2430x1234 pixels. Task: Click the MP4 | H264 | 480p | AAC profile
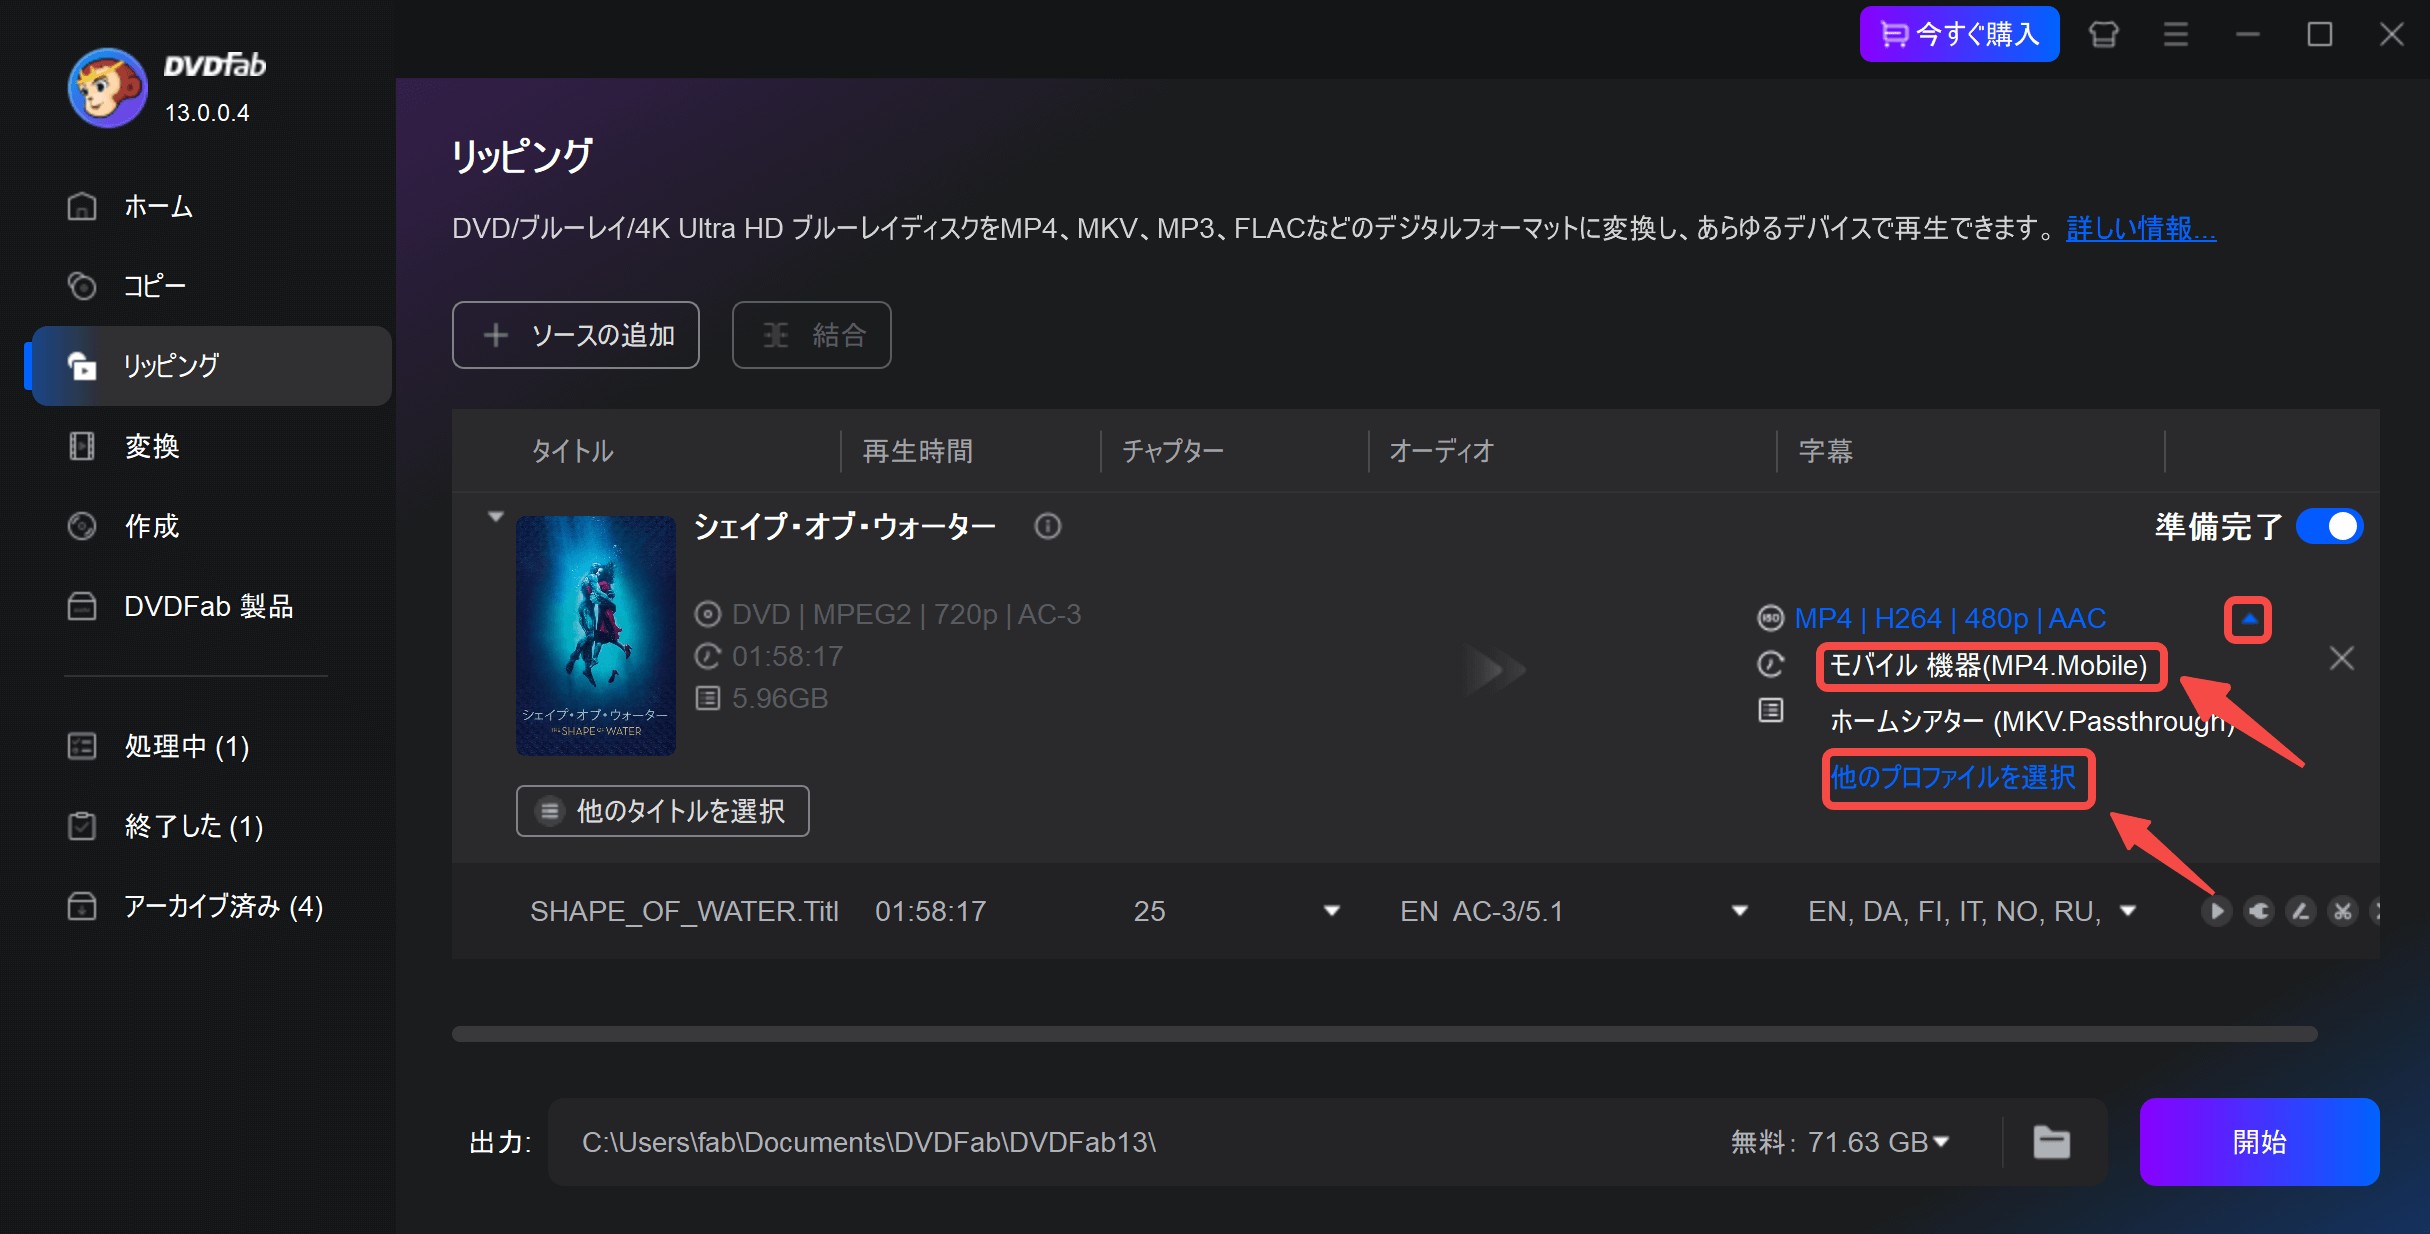click(1950, 619)
